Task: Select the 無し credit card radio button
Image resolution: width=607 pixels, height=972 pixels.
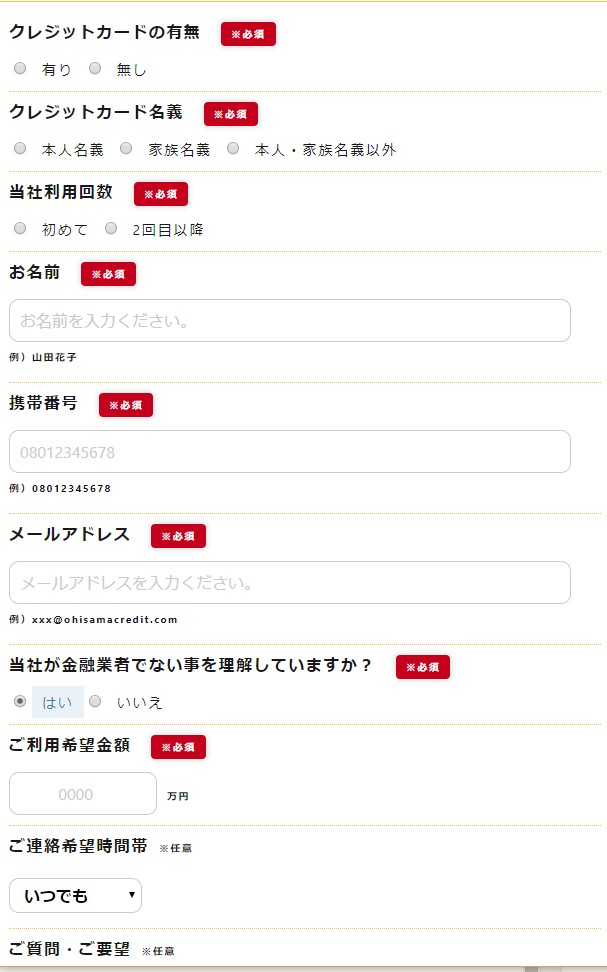Action: pyautogui.click(x=95, y=69)
